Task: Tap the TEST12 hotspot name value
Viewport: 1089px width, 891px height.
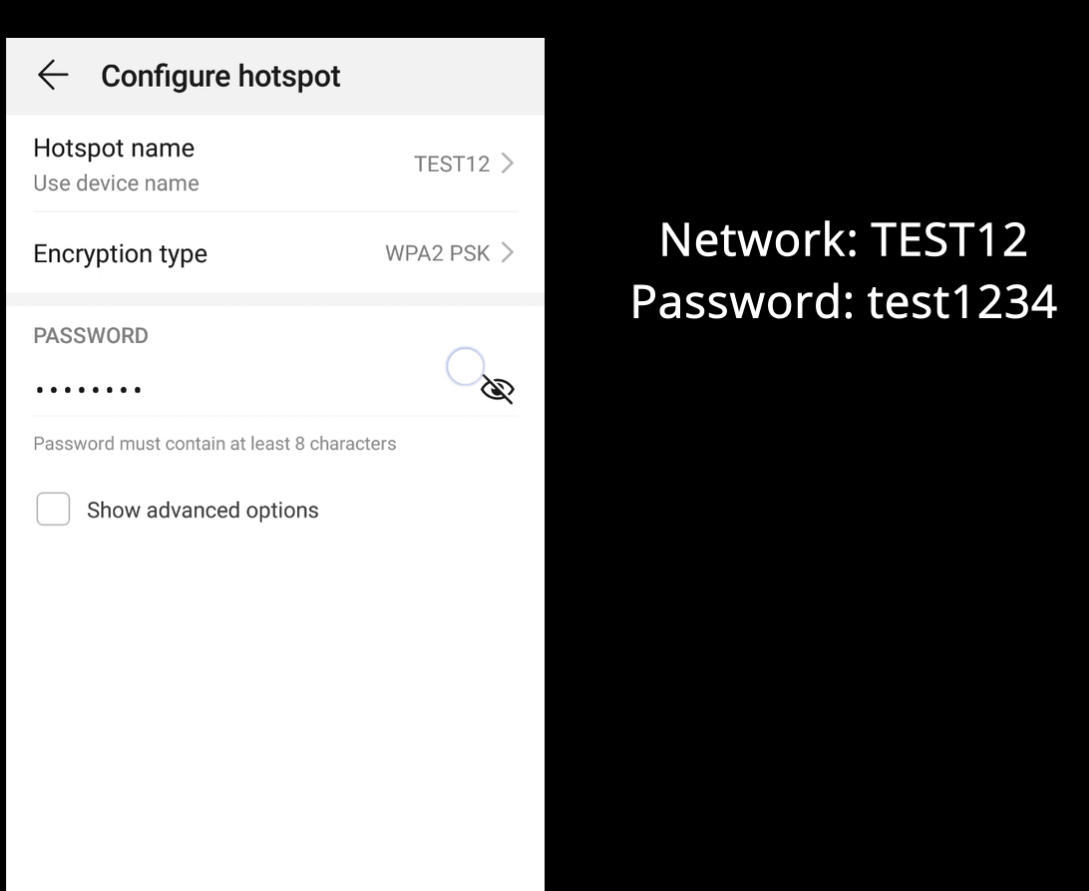Action: 452,164
